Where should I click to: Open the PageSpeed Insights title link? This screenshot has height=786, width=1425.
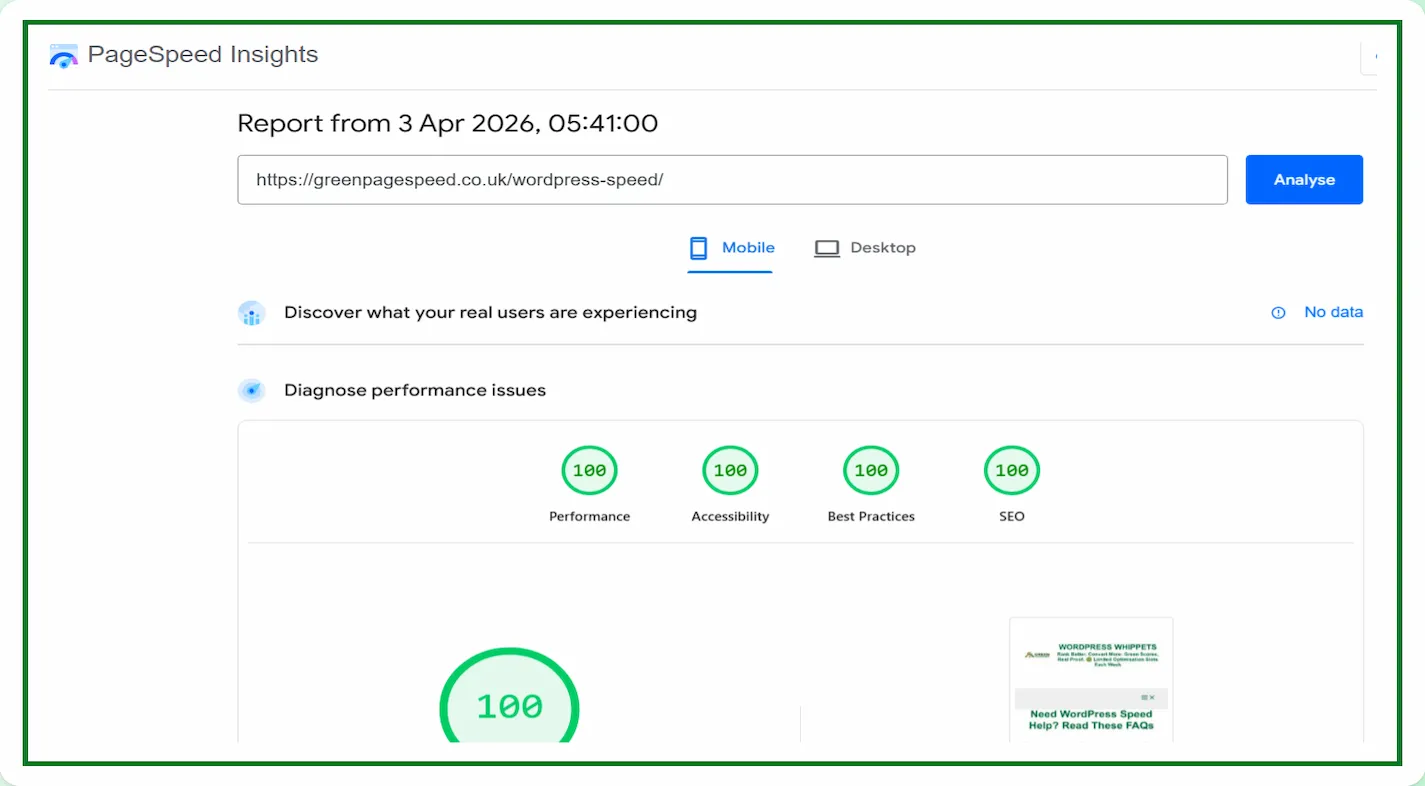203,55
